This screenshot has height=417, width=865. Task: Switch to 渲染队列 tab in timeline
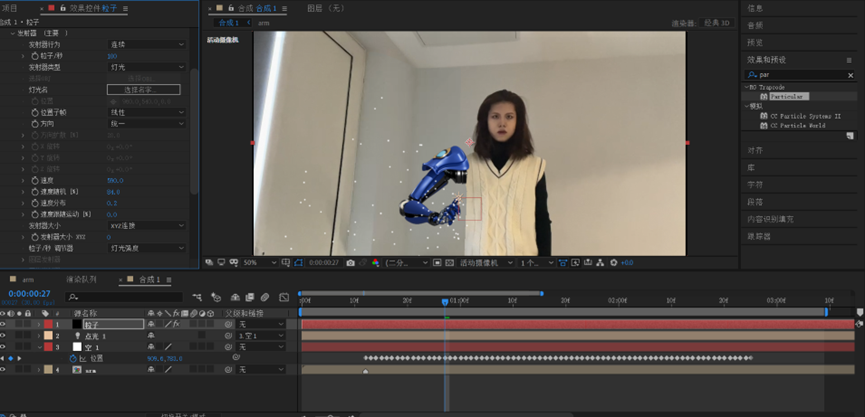pos(81,280)
